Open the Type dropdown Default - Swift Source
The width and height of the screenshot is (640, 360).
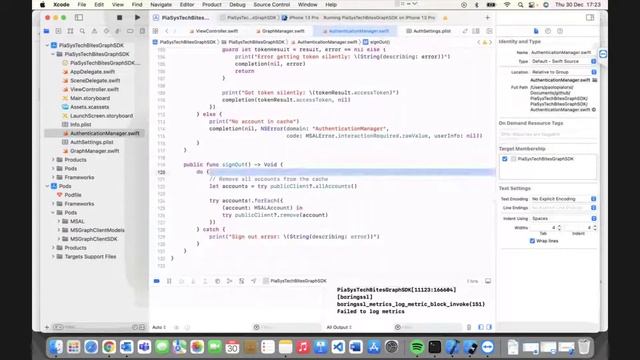(x=564, y=61)
